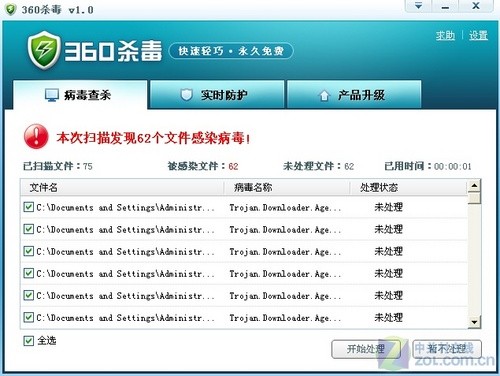Click the 开始处理 button
The width and height of the screenshot is (500, 376).
click(366, 349)
